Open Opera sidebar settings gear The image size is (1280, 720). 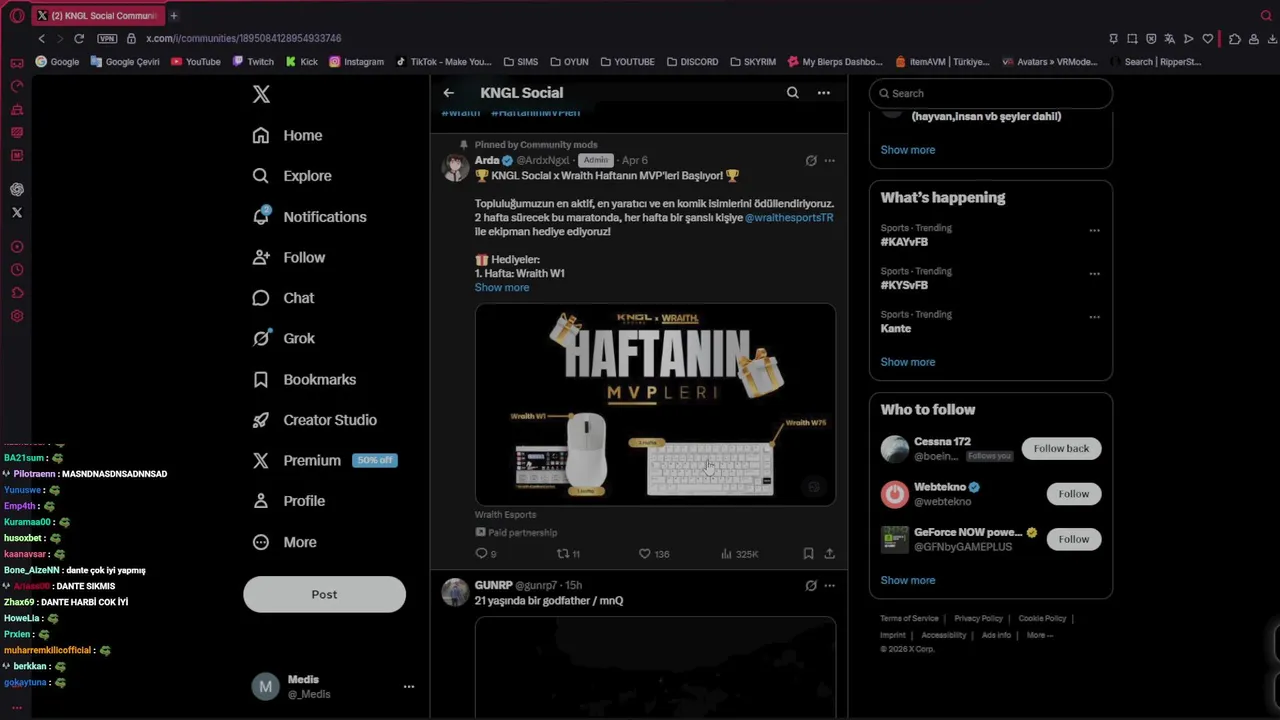(17, 317)
